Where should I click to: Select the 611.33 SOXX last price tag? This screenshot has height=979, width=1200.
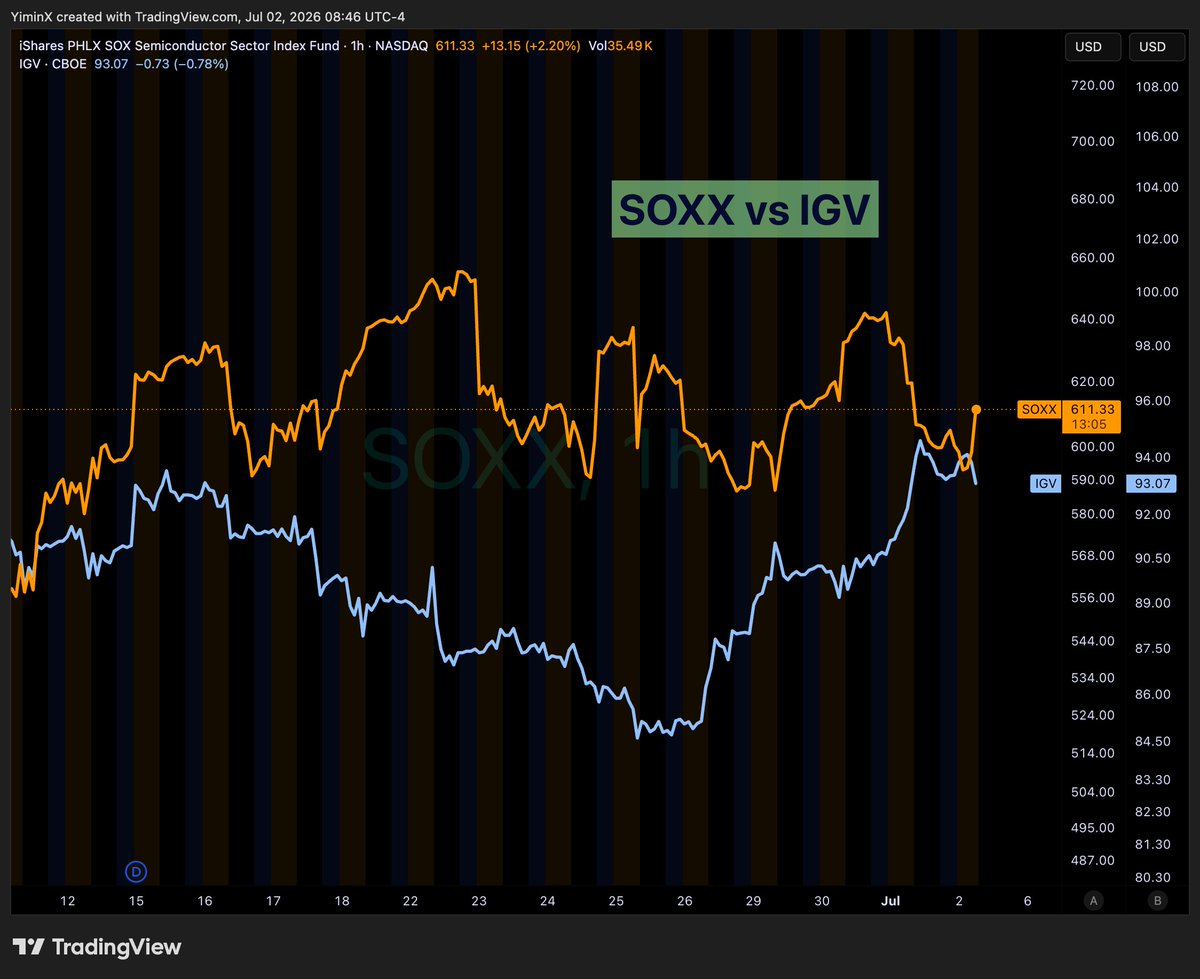[1091, 409]
